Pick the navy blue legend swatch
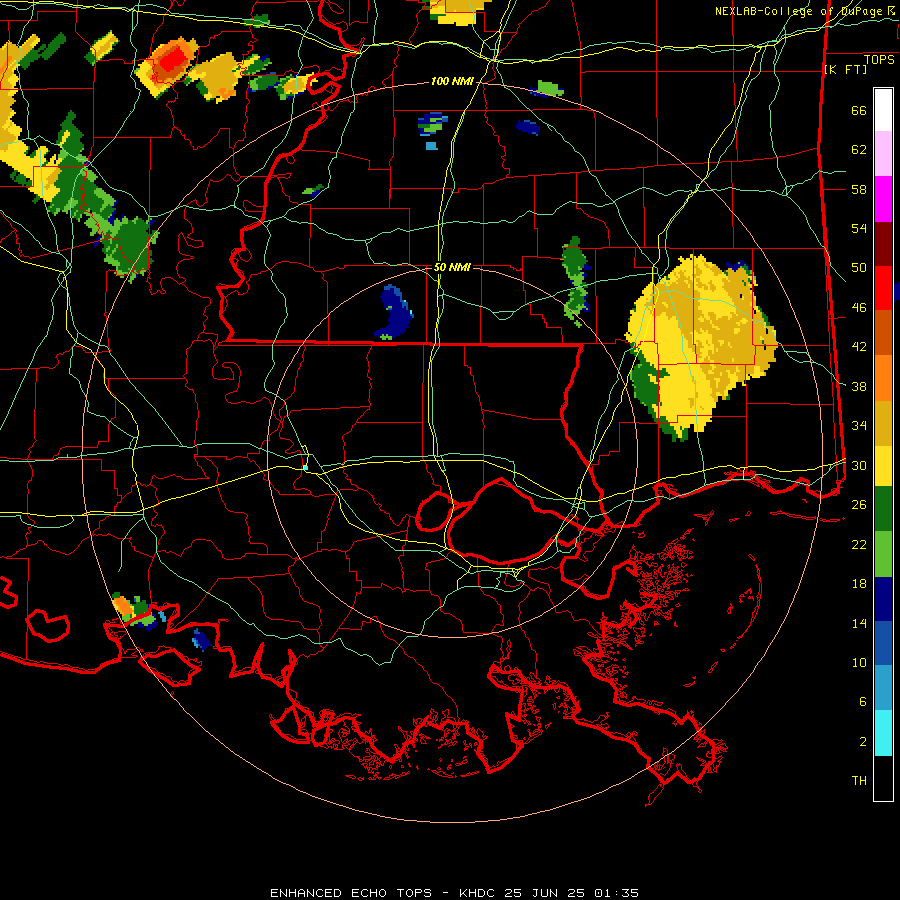Viewport: 900px width, 900px height. pyautogui.click(x=883, y=599)
